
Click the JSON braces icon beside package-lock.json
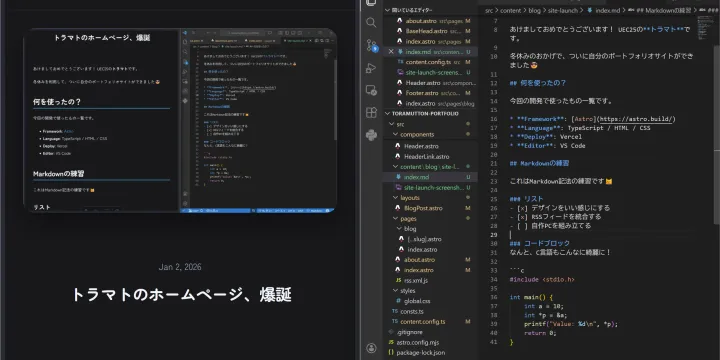[391, 353]
